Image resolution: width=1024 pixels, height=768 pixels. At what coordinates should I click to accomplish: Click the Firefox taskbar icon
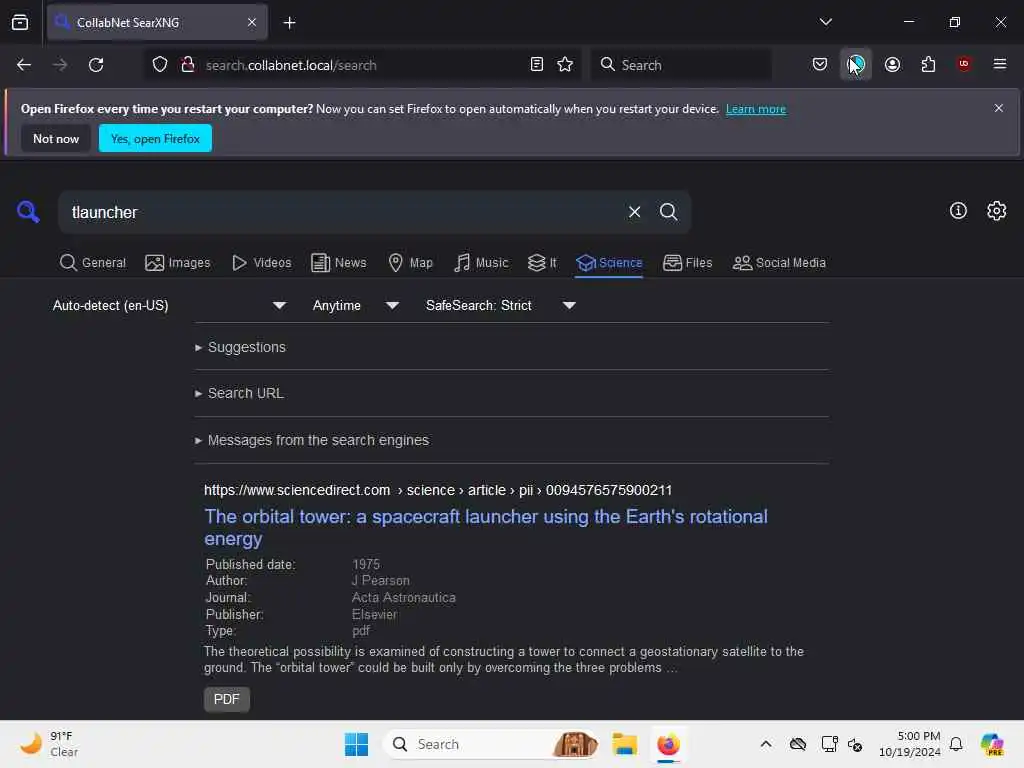(x=668, y=744)
